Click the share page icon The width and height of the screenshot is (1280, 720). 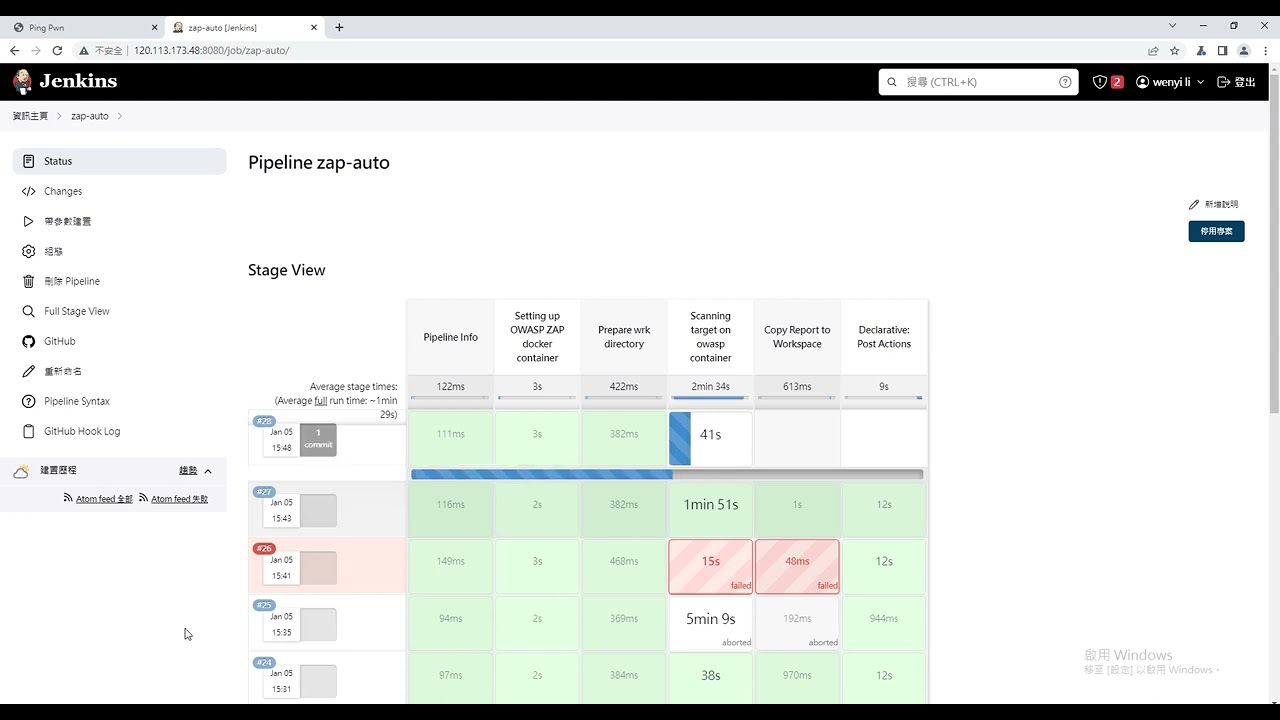click(x=1153, y=50)
